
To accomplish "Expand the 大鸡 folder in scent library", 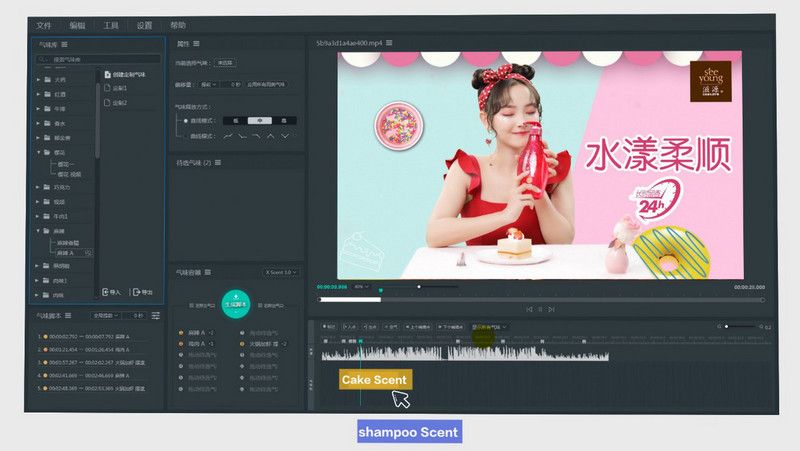I will click(38, 79).
